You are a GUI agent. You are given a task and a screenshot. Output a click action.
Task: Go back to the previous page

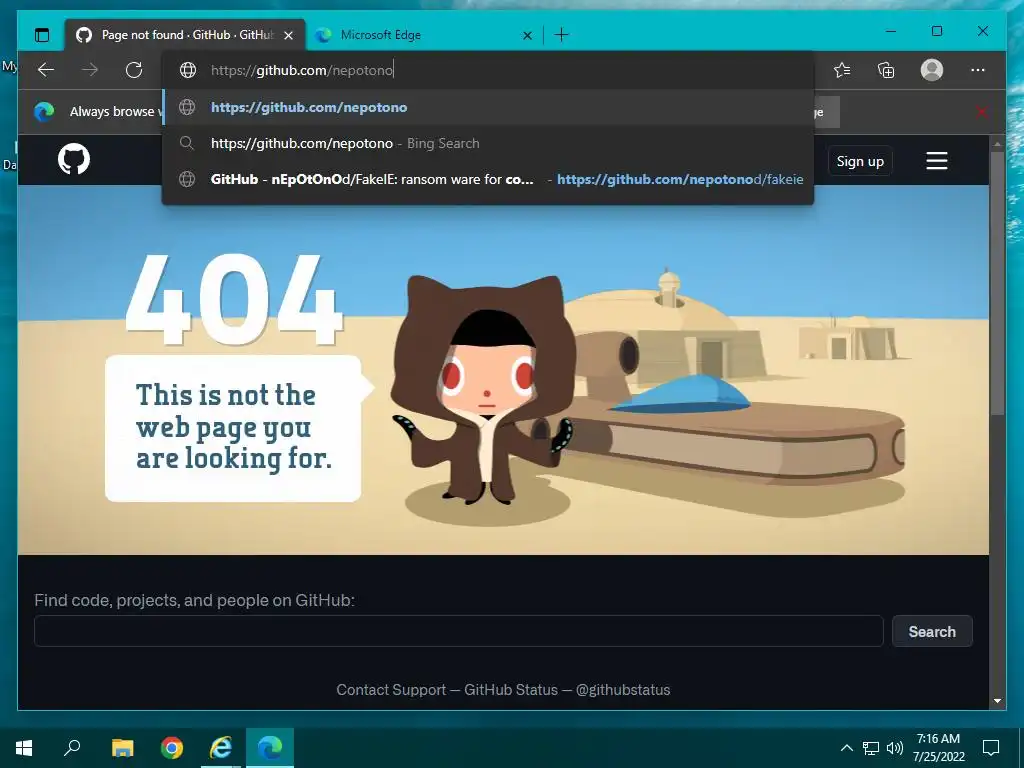coord(46,70)
